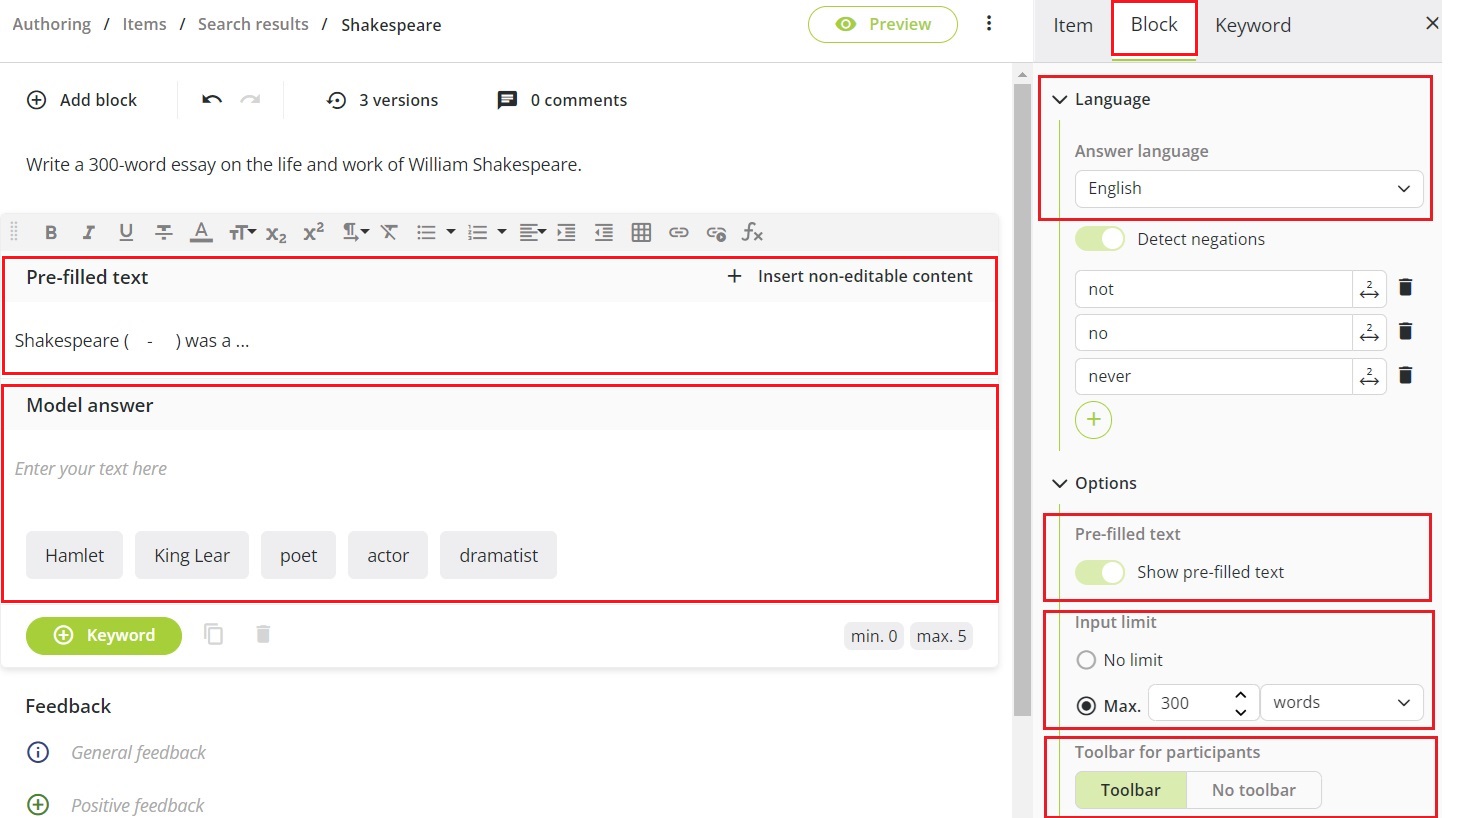Select the King Lear keyword chip
Viewport: 1457px width, 818px height.
tap(192, 555)
